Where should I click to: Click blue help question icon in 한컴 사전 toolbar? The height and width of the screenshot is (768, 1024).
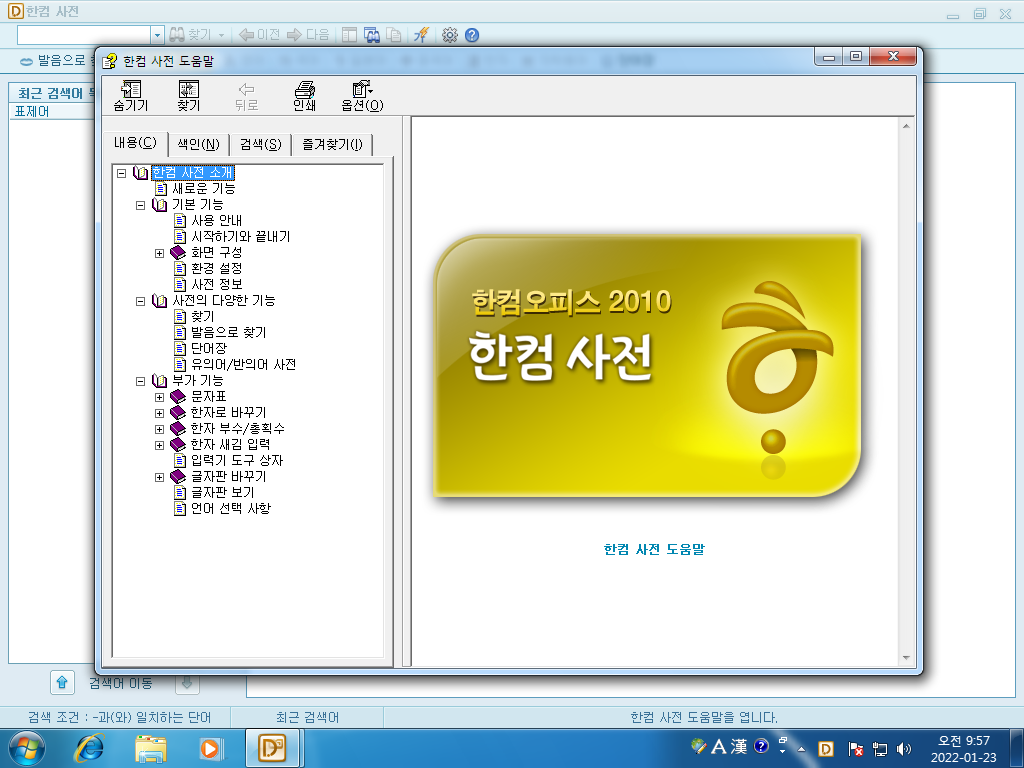[472, 35]
